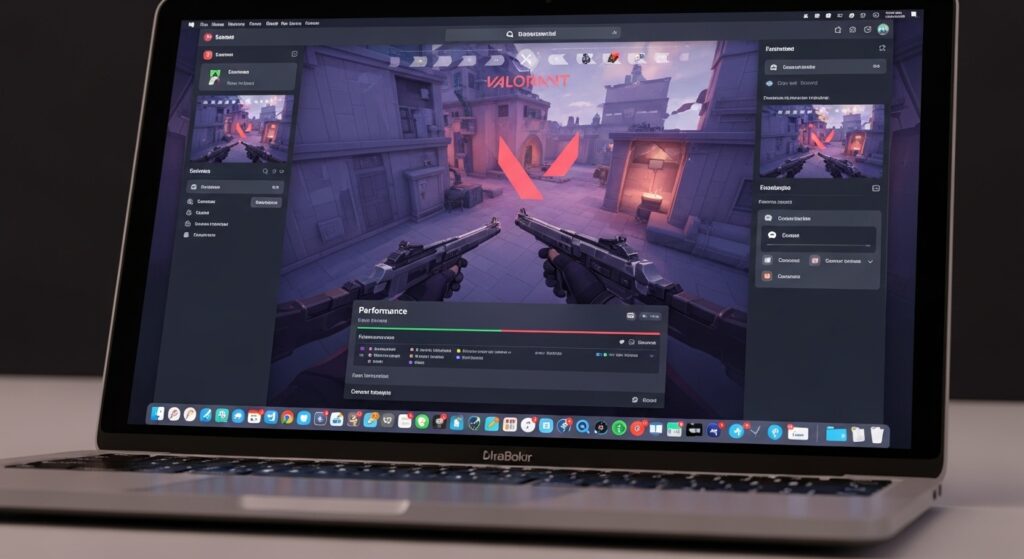Click the pink square icon left of the chevron
This screenshot has height=559, width=1024.
coord(815,261)
